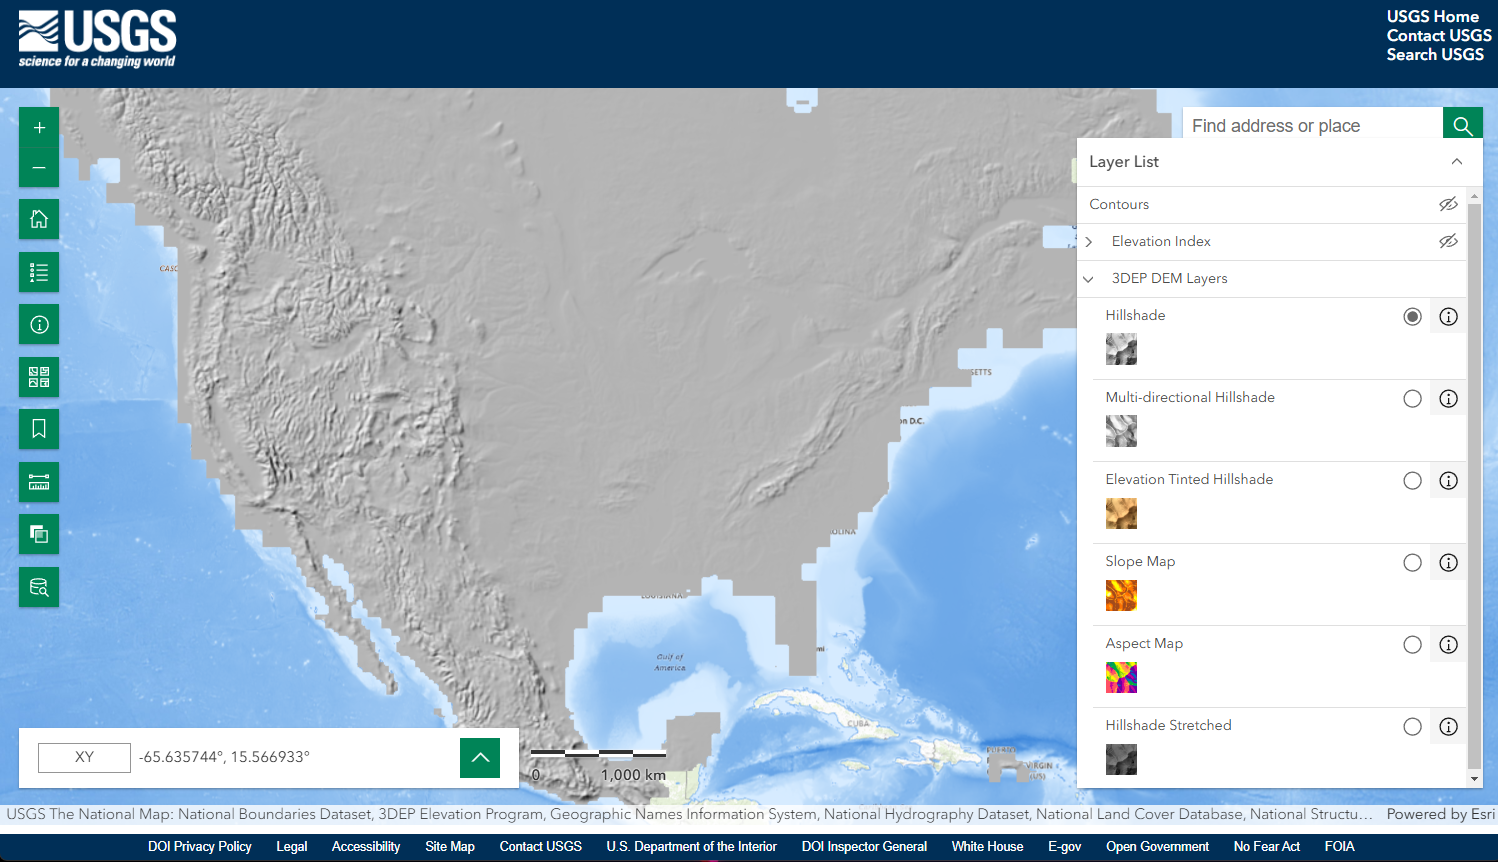Open the DOI Privacy Policy link

click(199, 847)
